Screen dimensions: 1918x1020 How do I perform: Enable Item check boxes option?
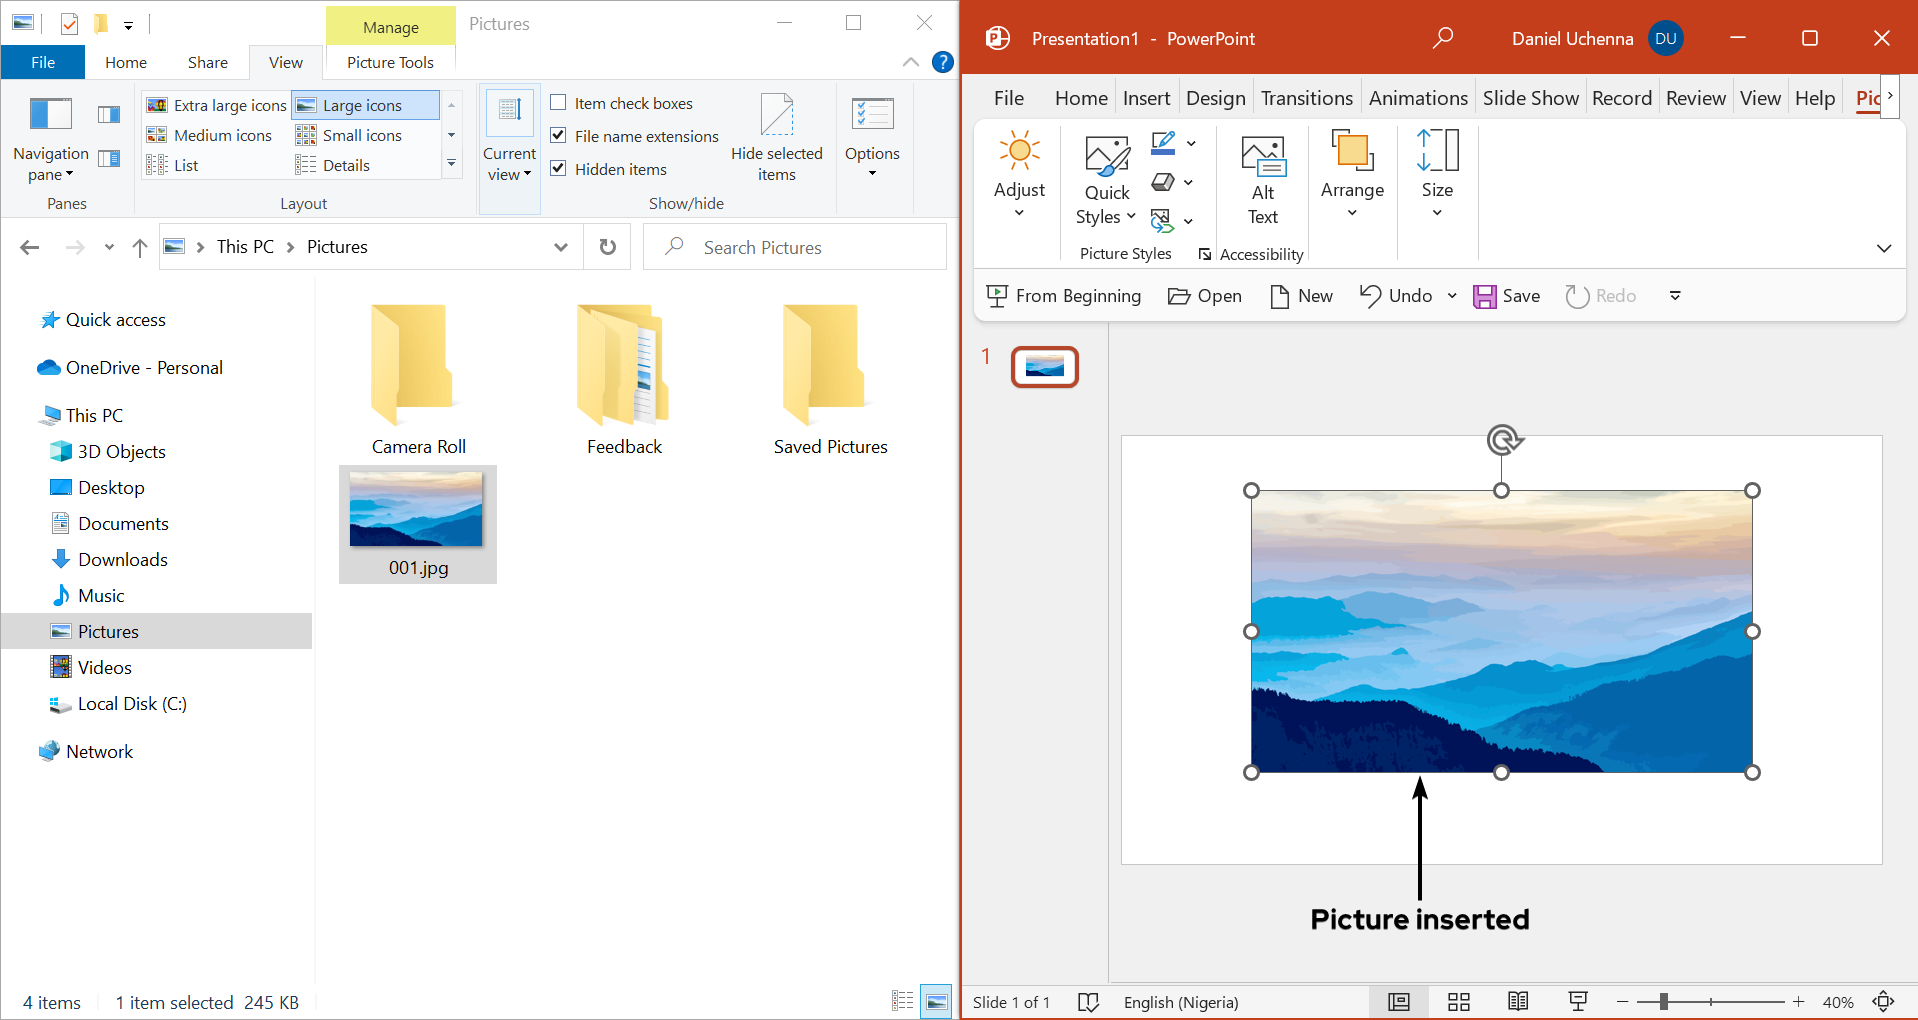[559, 103]
